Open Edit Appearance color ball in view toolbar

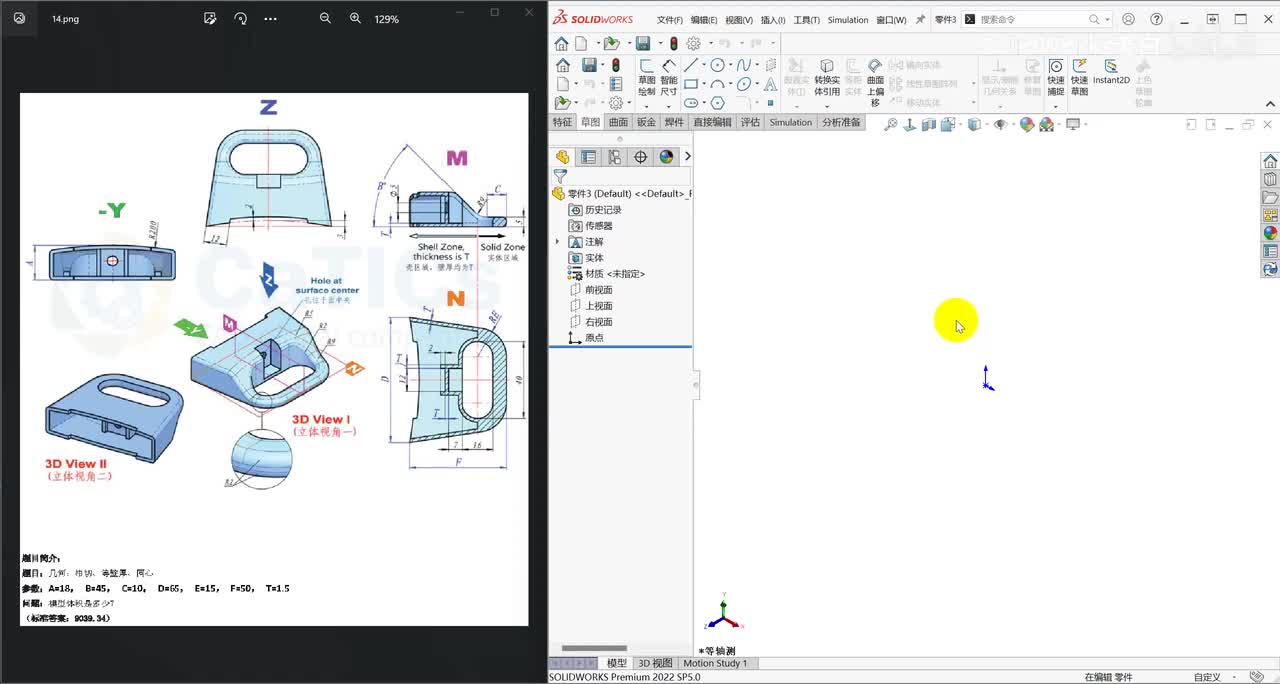click(1026, 124)
